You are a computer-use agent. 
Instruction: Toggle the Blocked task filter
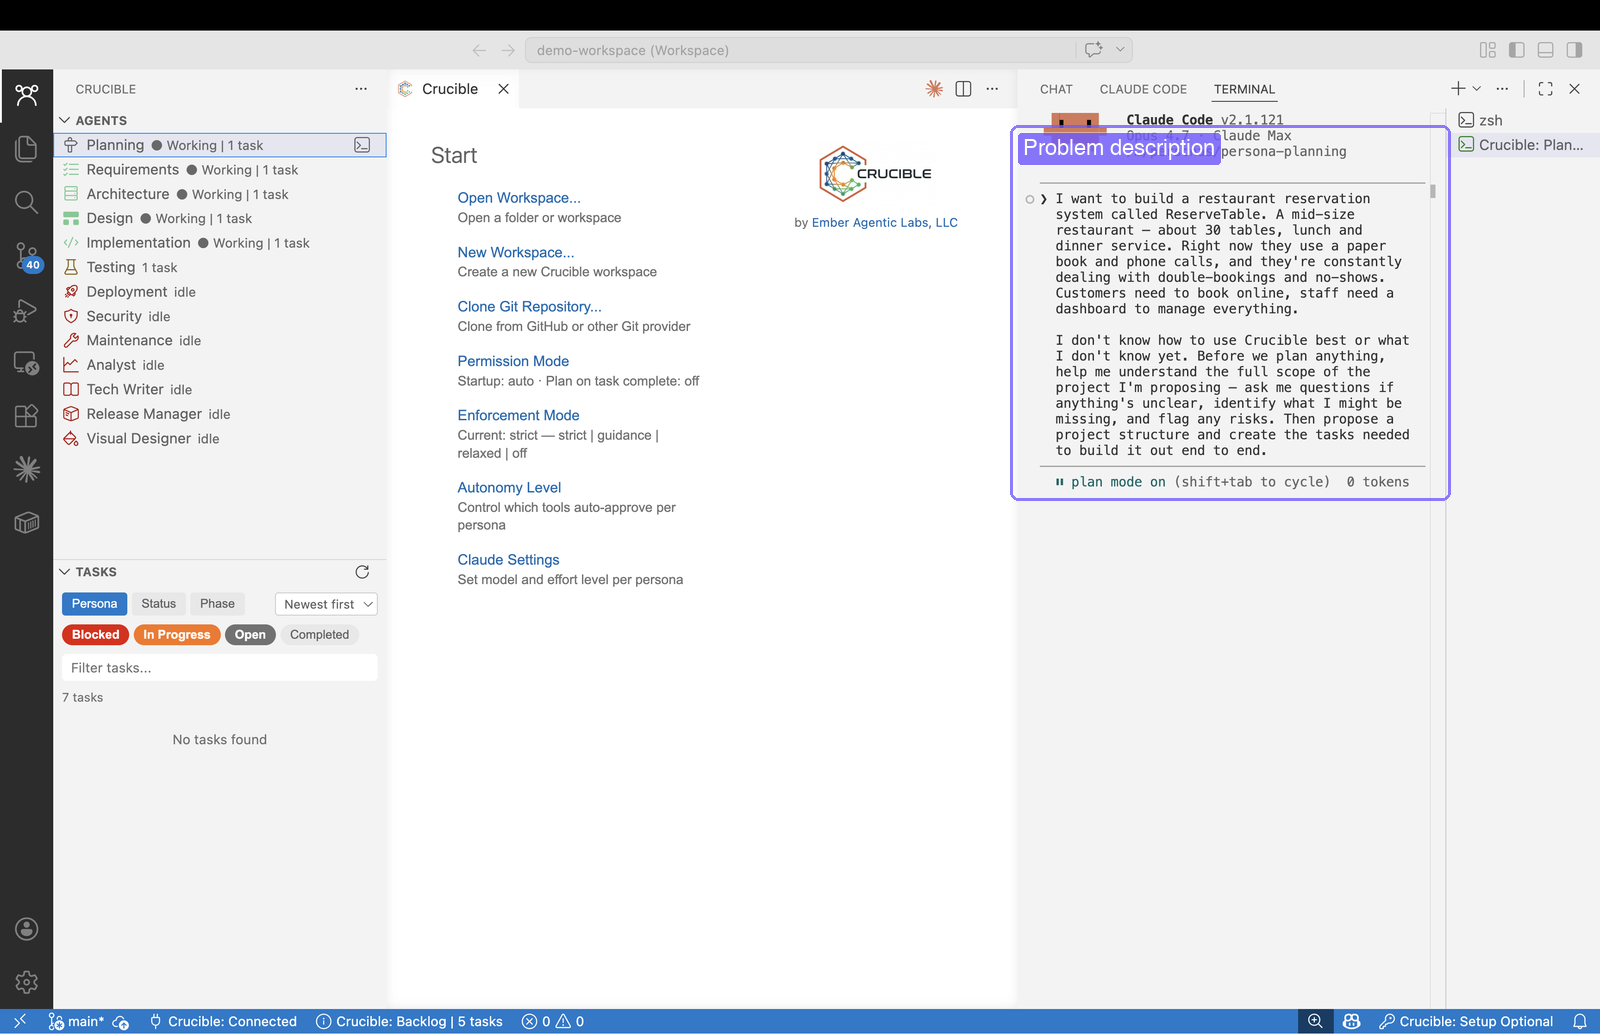pyautogui.click(x=94, y=634)
